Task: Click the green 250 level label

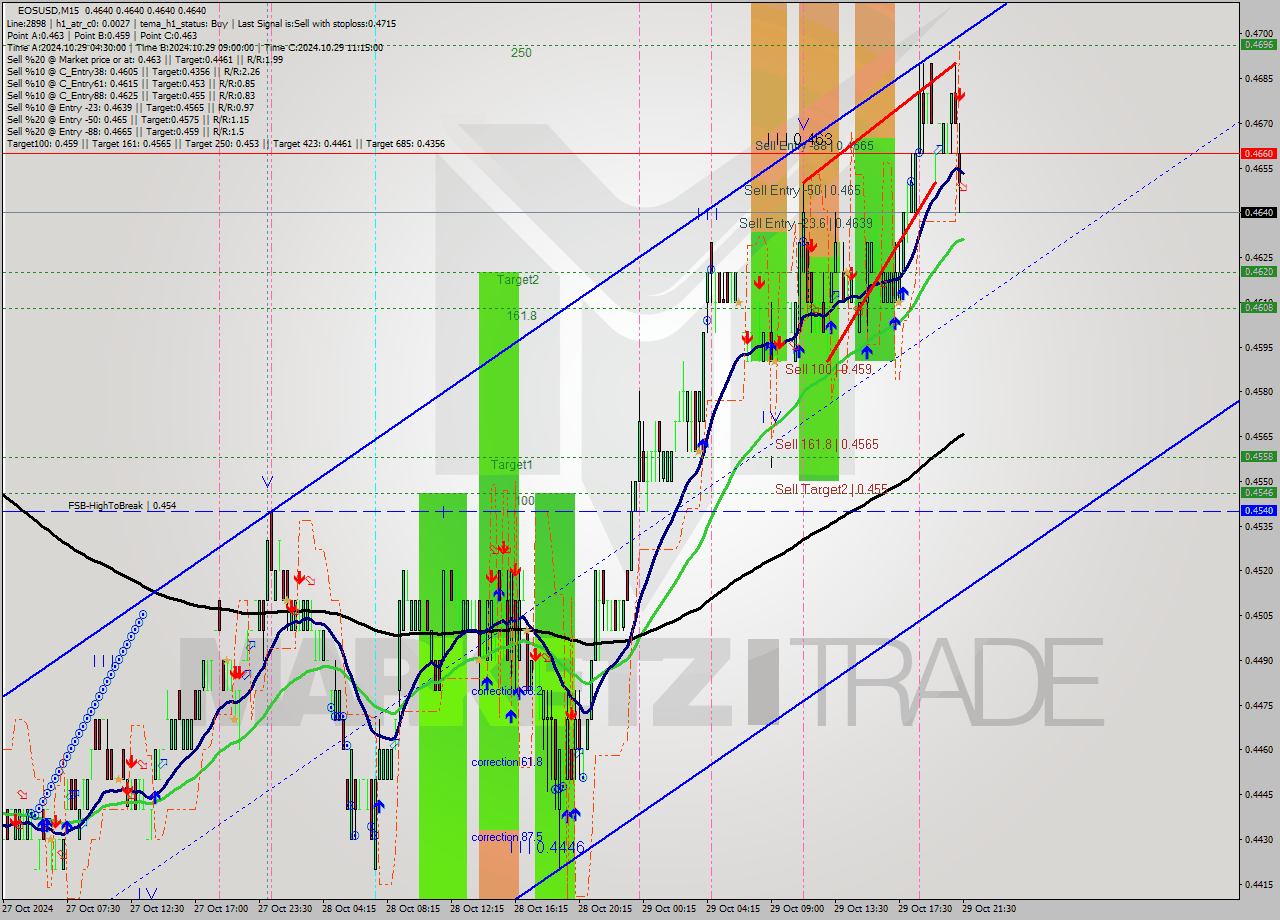Action: pos(521,53)
